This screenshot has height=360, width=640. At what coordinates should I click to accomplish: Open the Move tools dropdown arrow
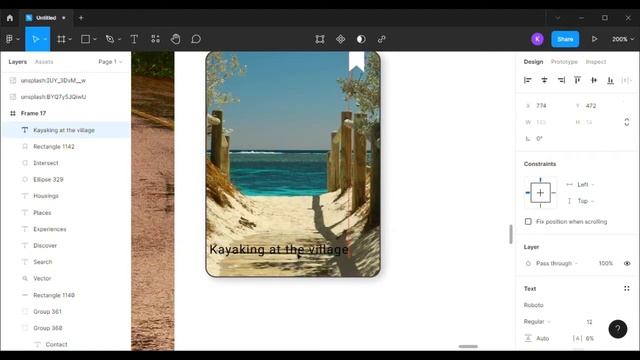tap(45, 39)
